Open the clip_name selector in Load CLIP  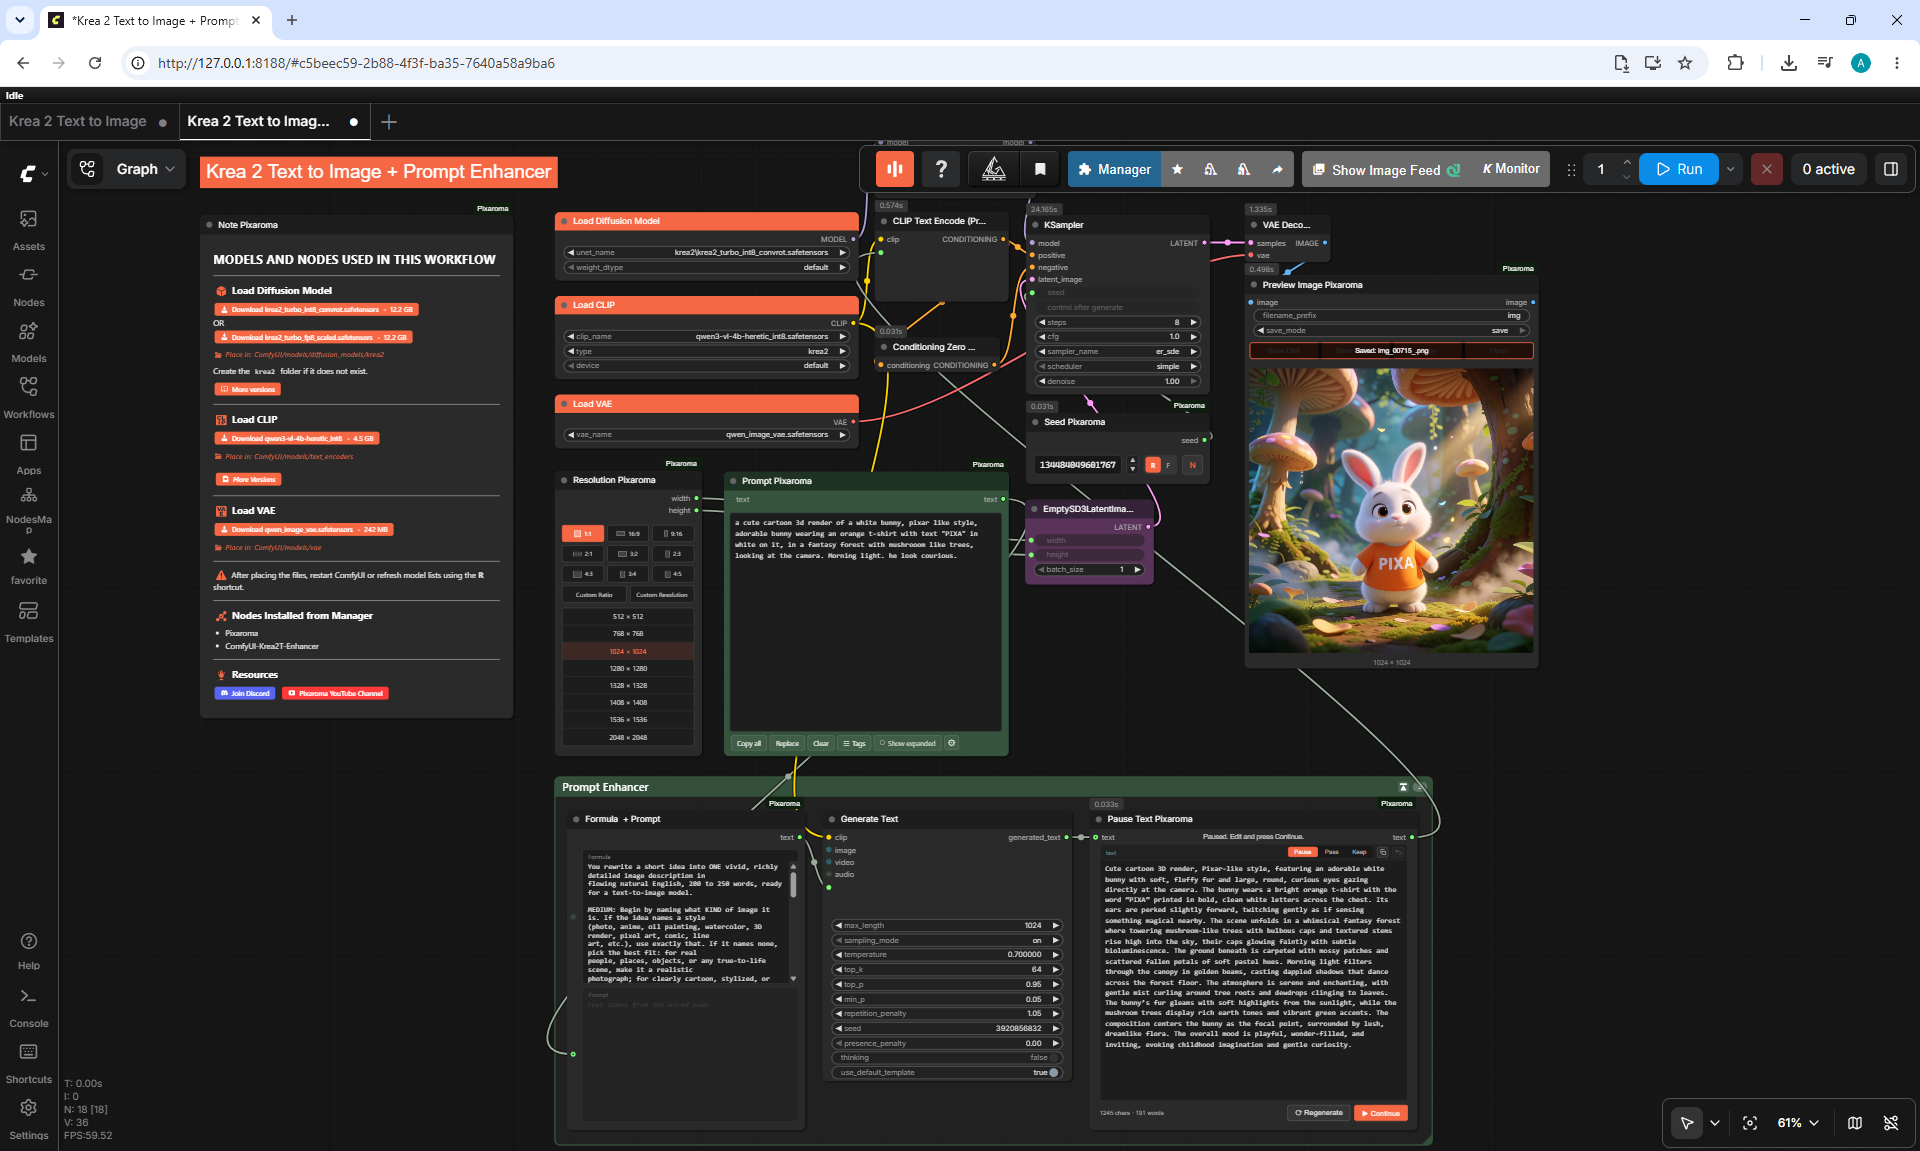pos(707,337)
